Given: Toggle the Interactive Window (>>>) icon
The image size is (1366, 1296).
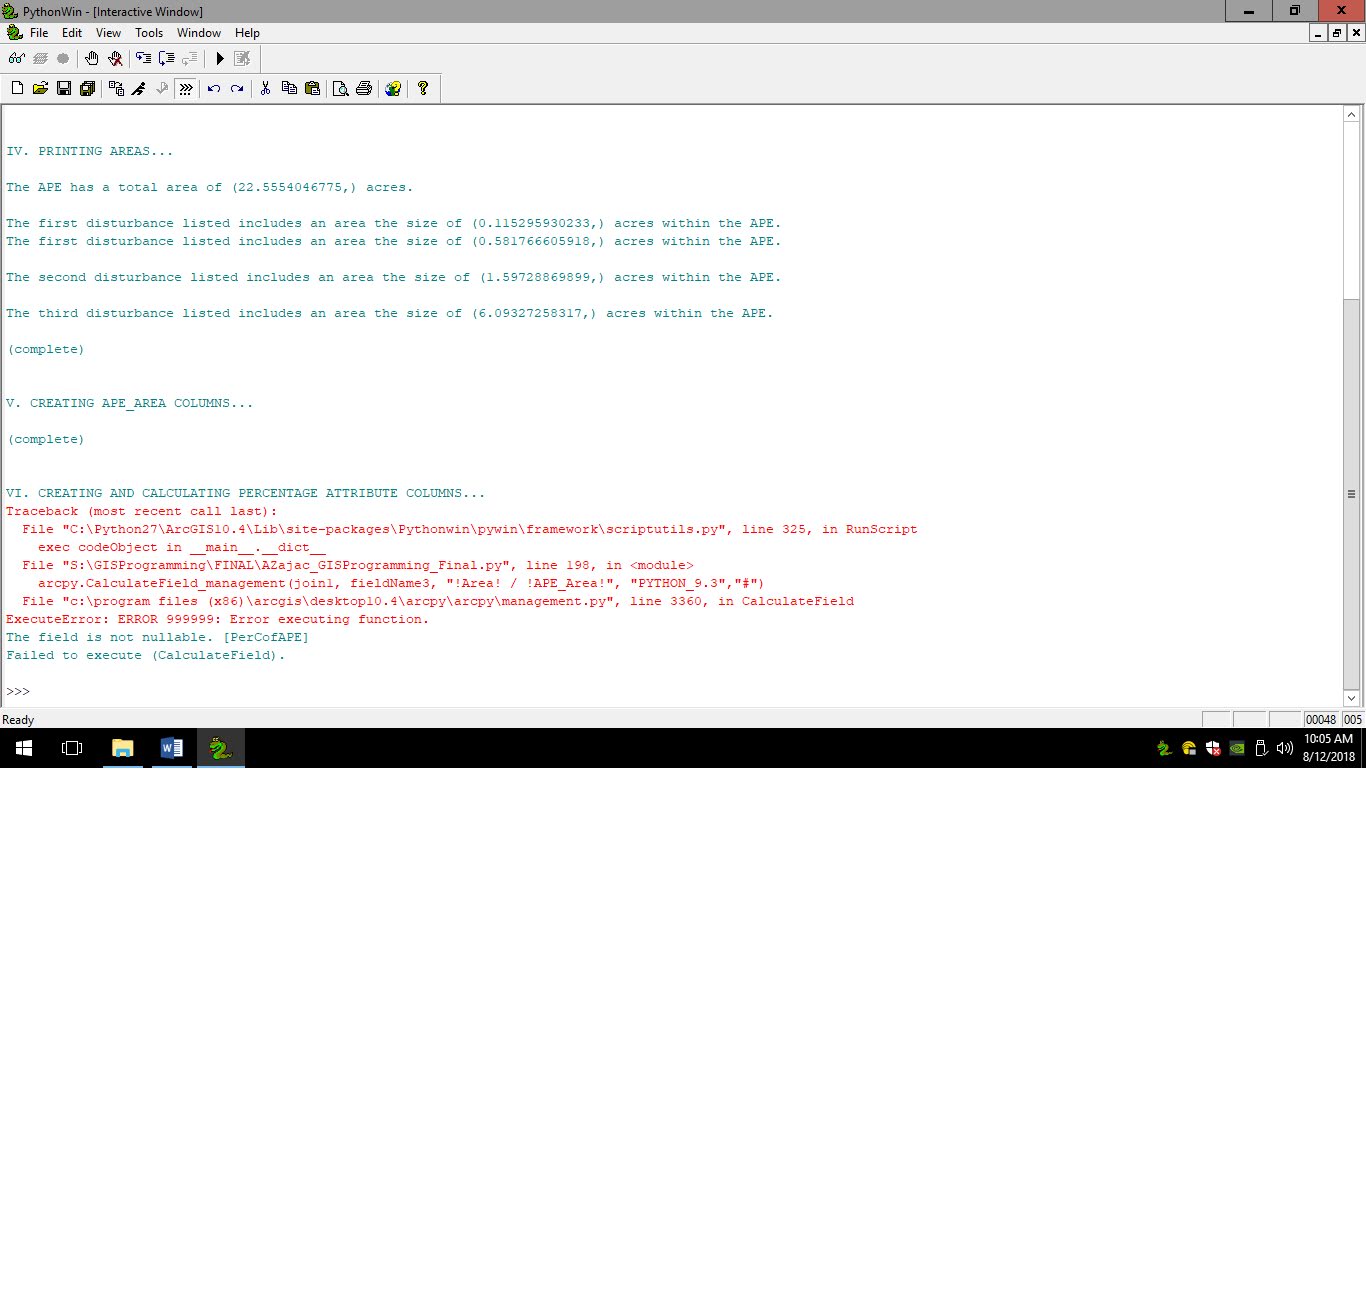Looking at the screenshot, I should pos(186,88).
